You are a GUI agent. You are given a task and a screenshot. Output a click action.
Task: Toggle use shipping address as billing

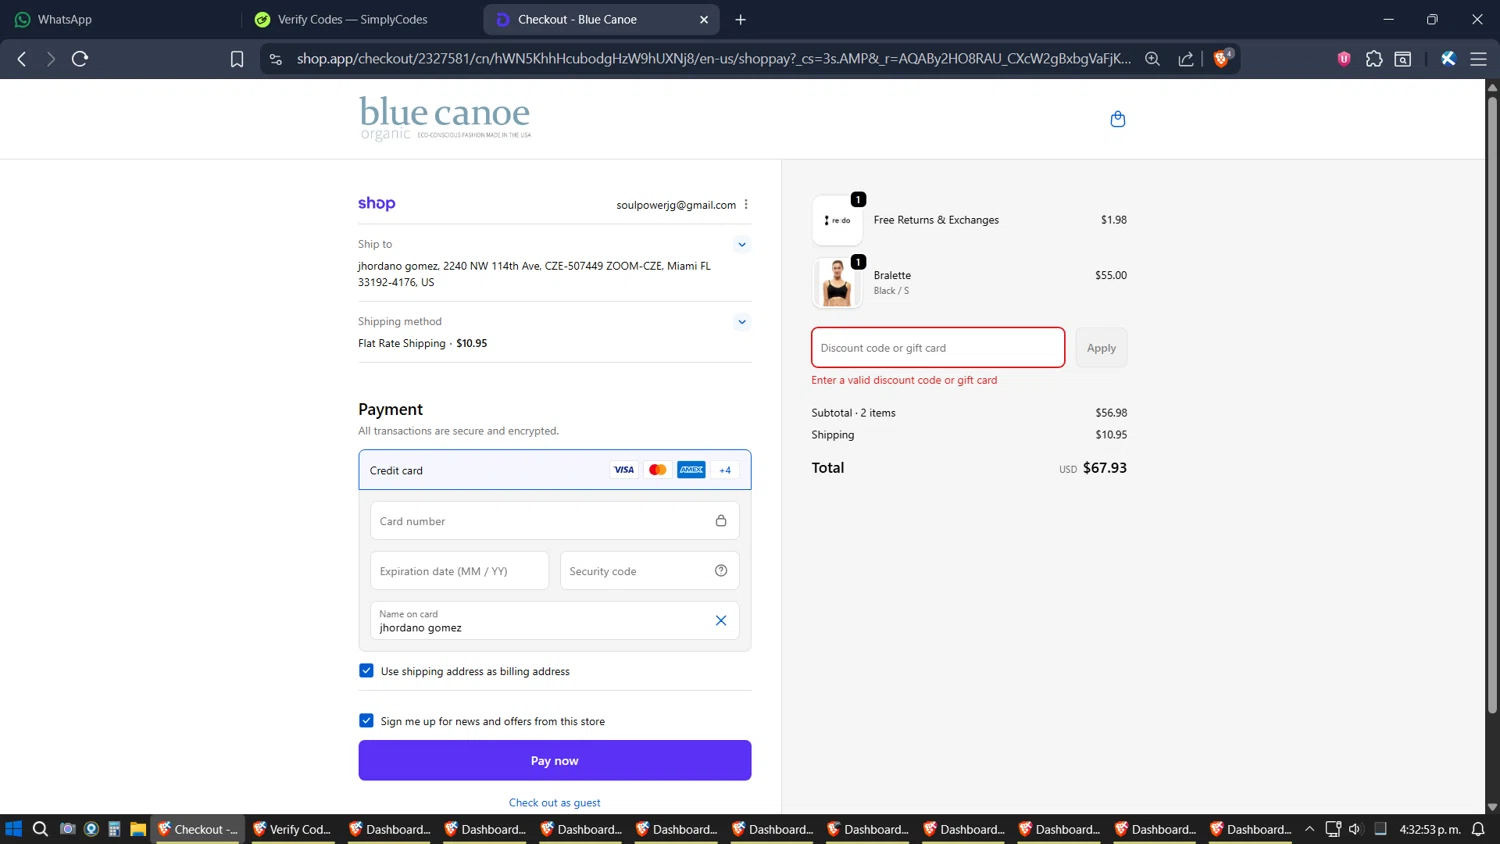pyautogui.click(x=366, y=671)
